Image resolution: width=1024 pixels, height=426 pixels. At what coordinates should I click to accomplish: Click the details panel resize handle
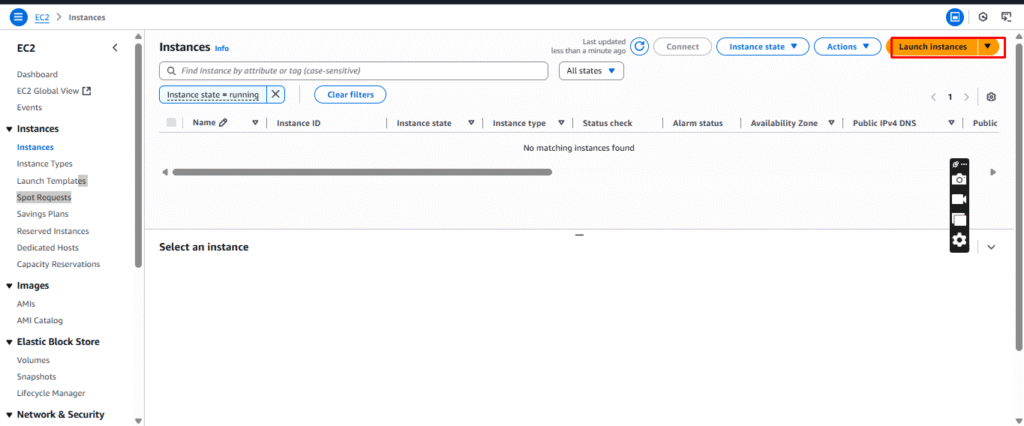579,235
